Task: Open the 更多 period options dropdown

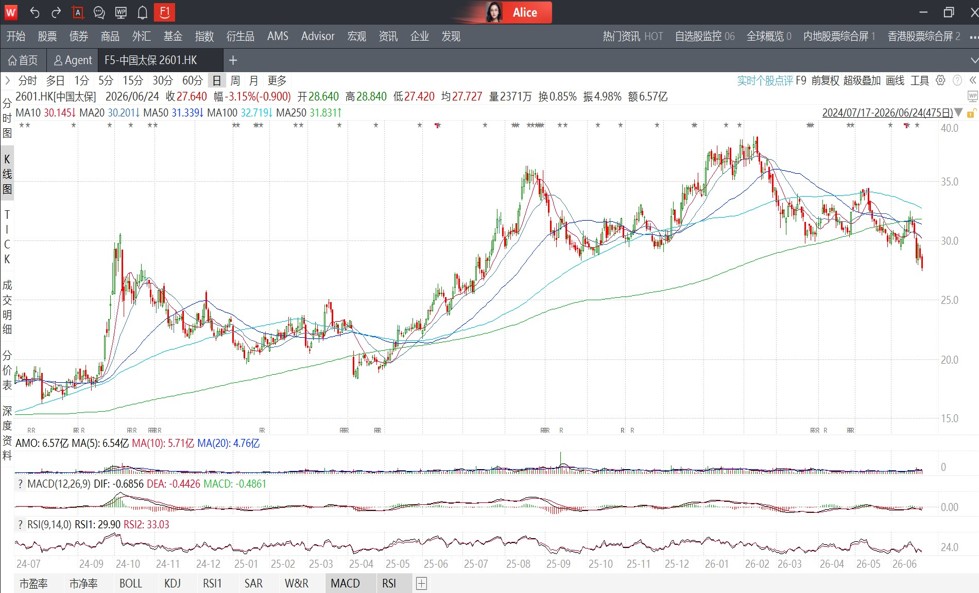Action: [x=277, y=81]
